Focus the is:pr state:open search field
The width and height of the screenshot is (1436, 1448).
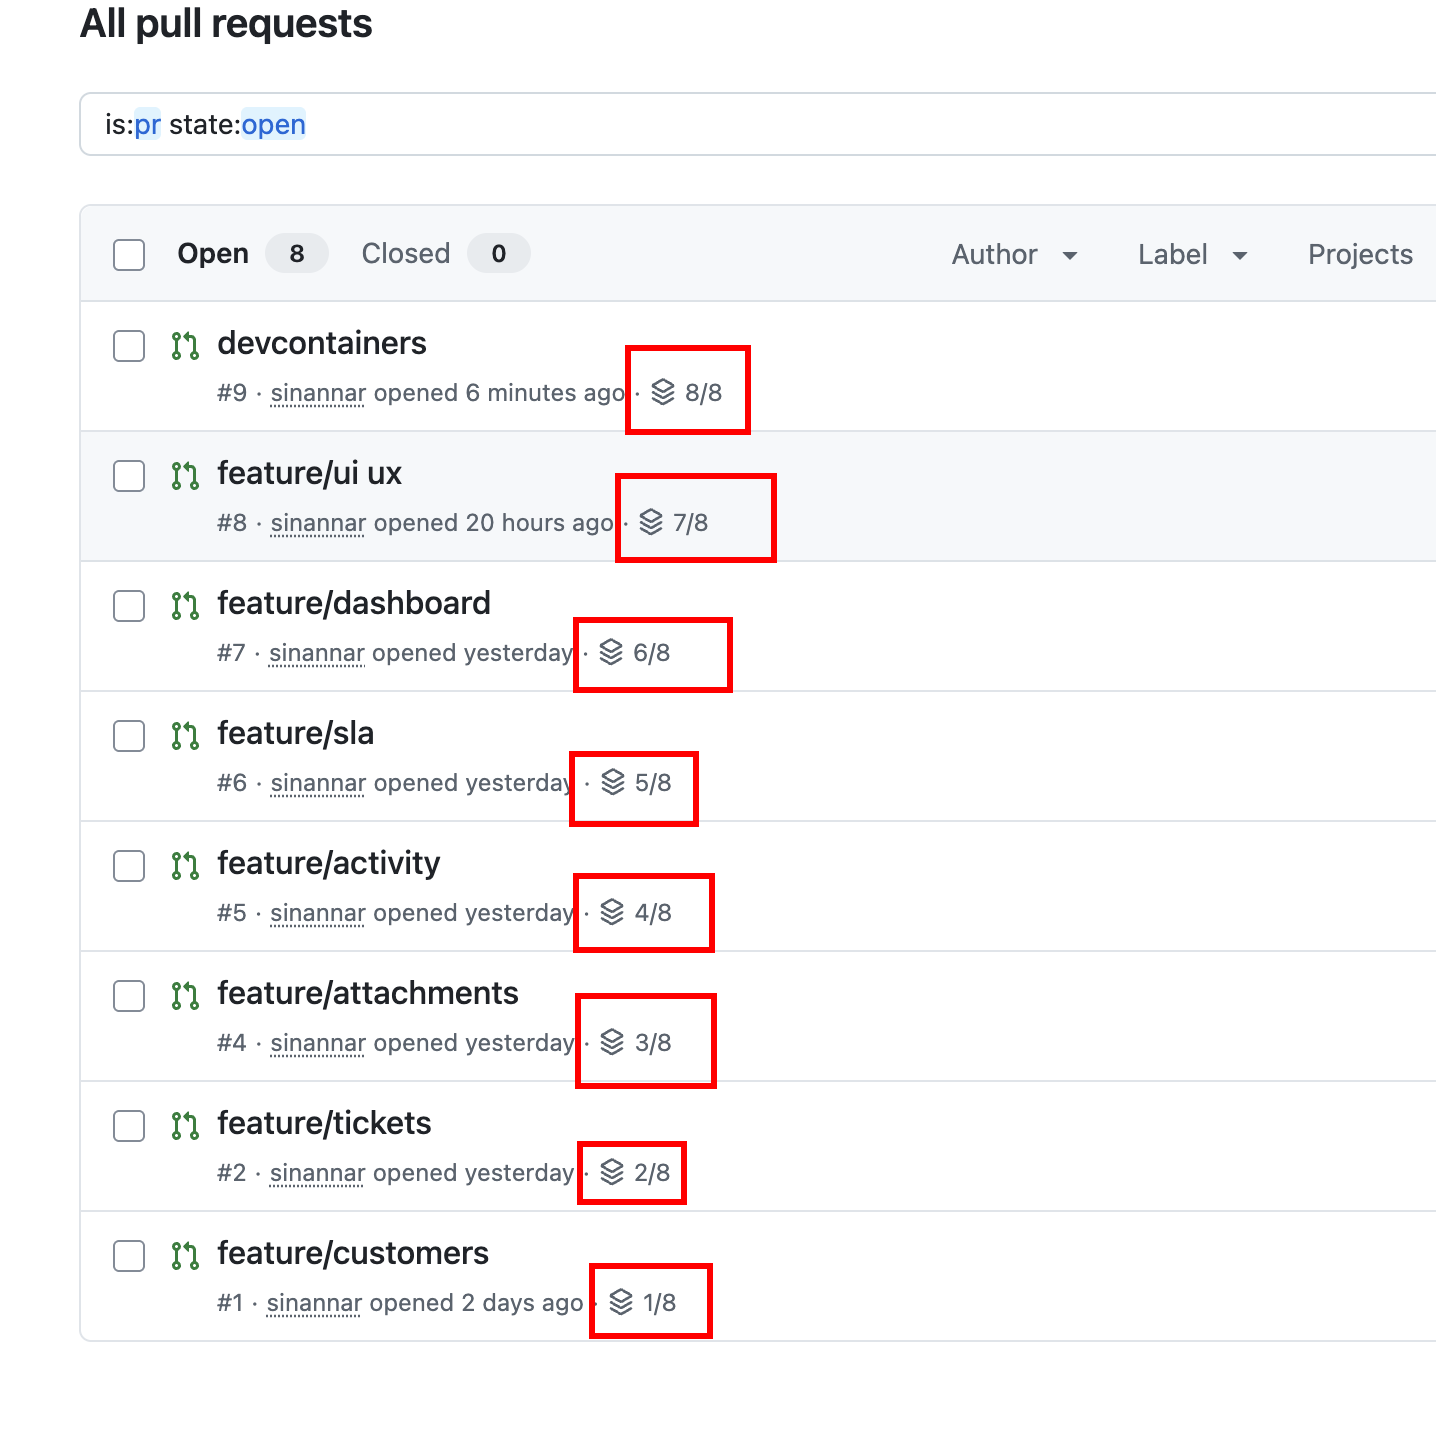click(758, 124)
